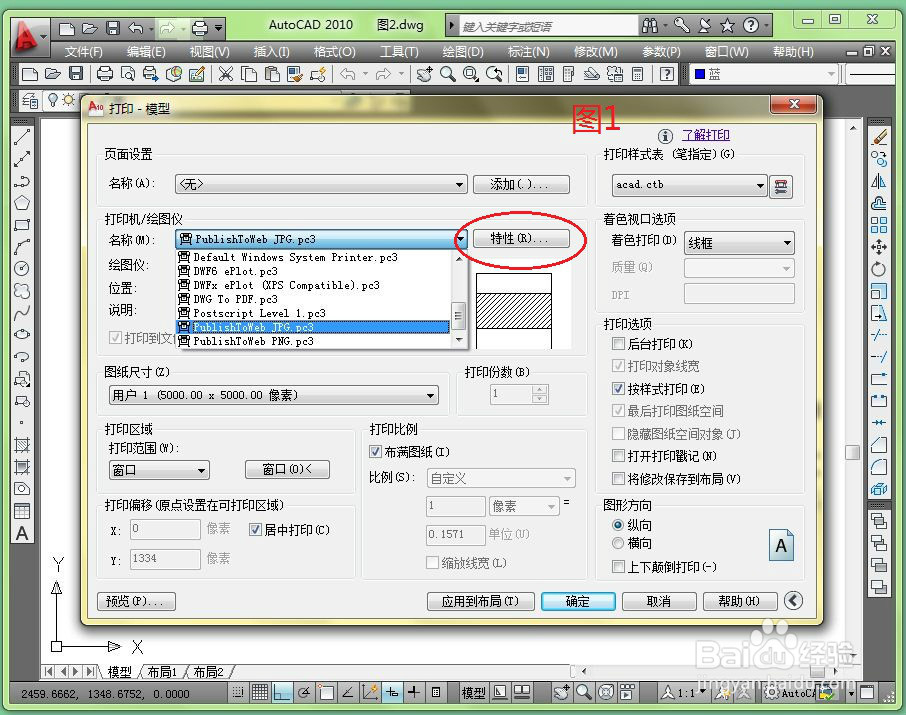Switch to the 布局1 tab
906x715 pixels.
(160, 672)
